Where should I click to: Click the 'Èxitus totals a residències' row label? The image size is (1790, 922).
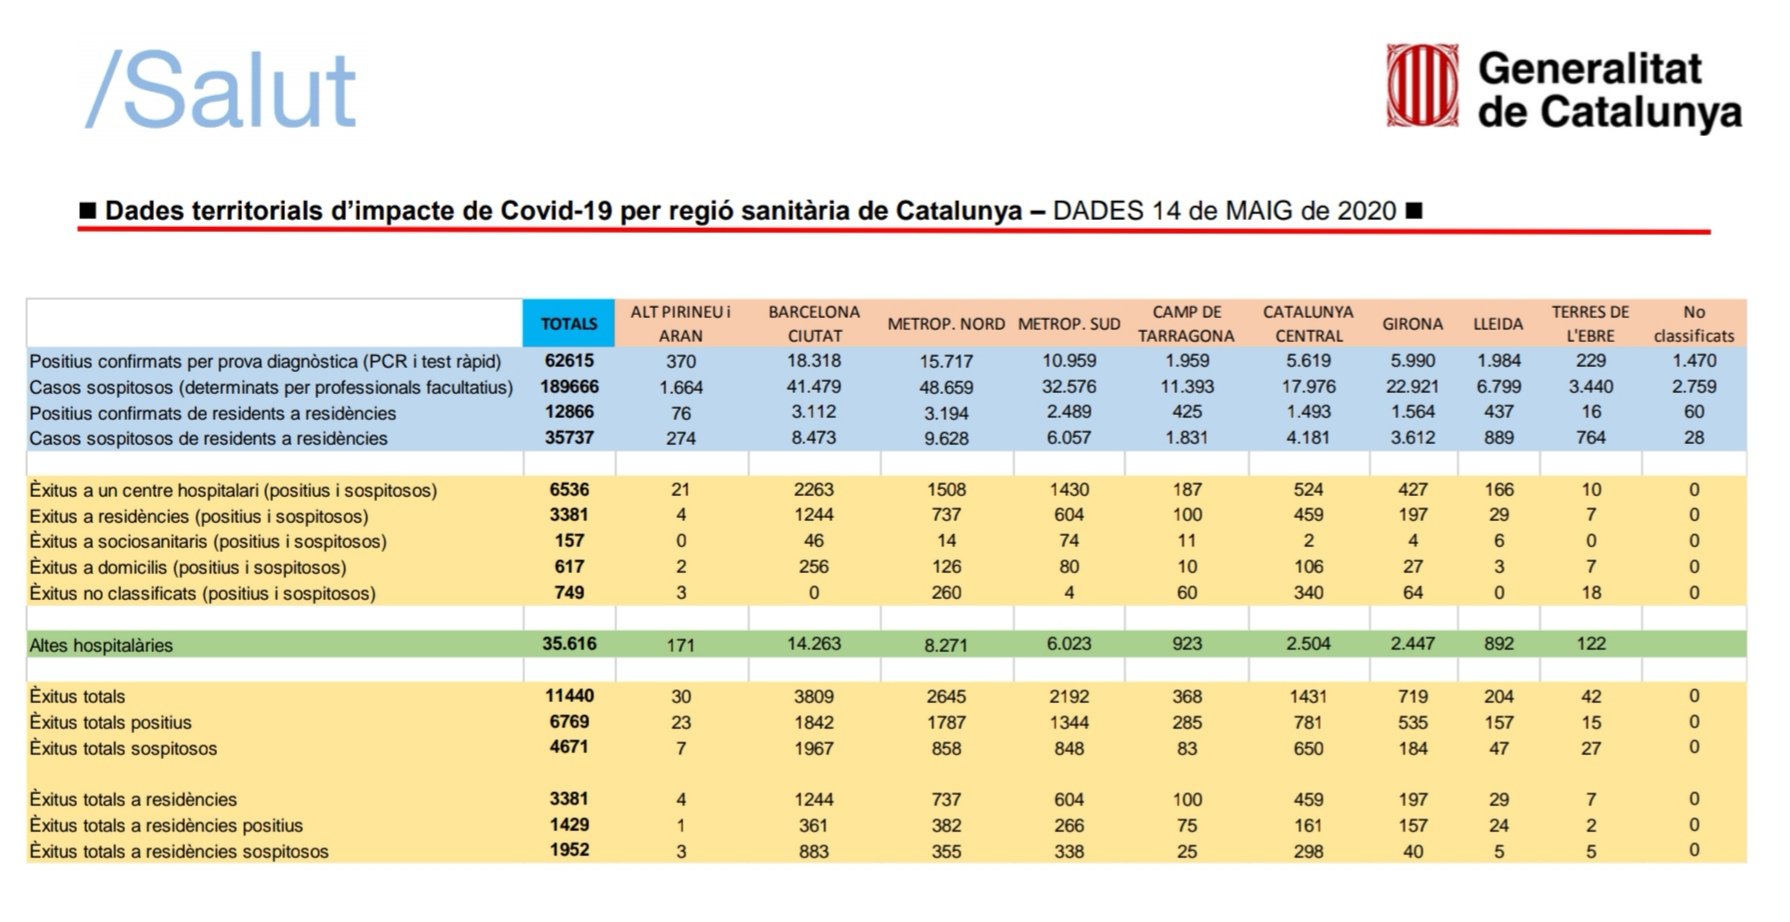[x=133, y=799]
